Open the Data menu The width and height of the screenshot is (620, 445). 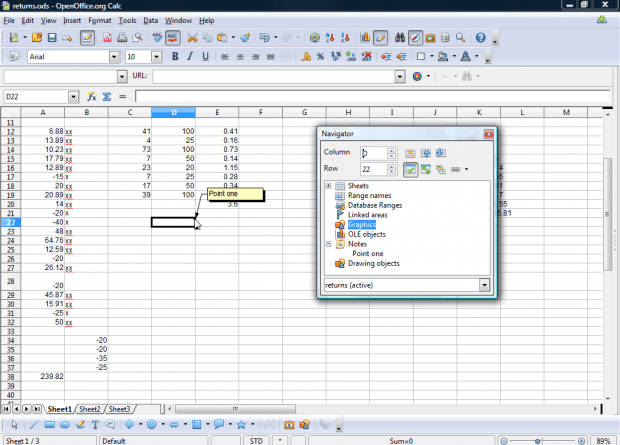(150, 21)
